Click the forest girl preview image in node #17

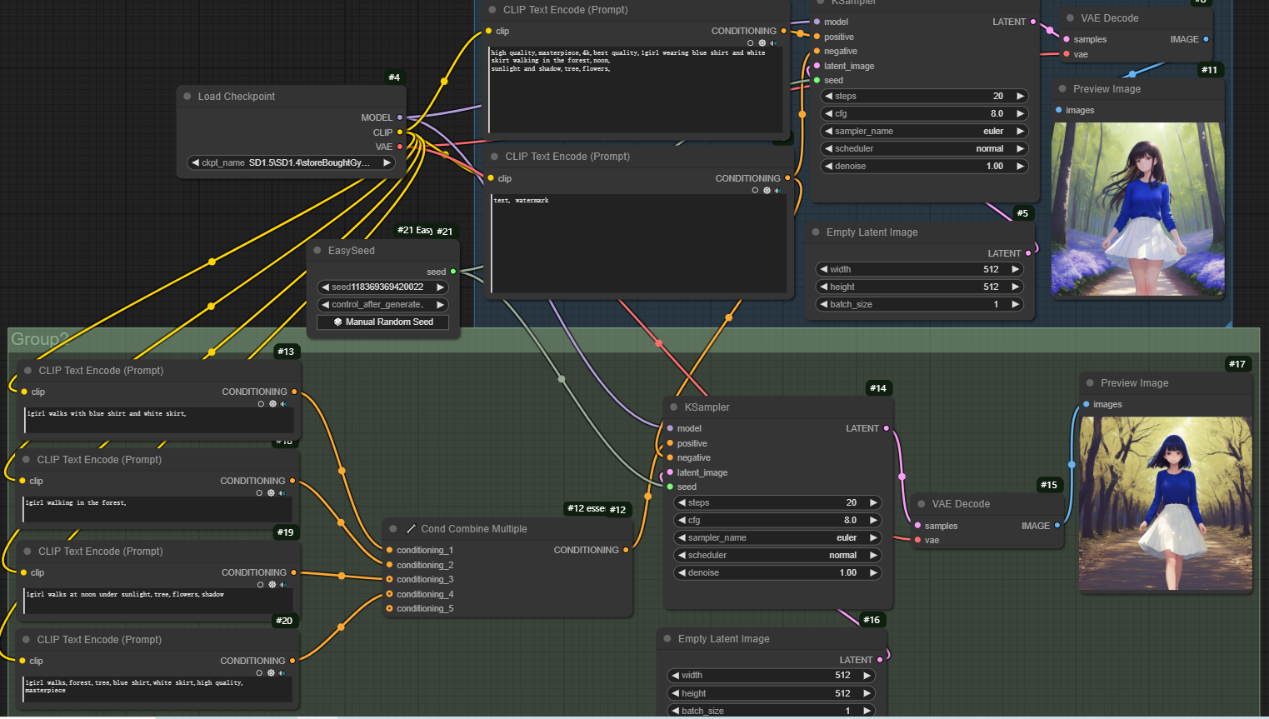(1165, 502)
